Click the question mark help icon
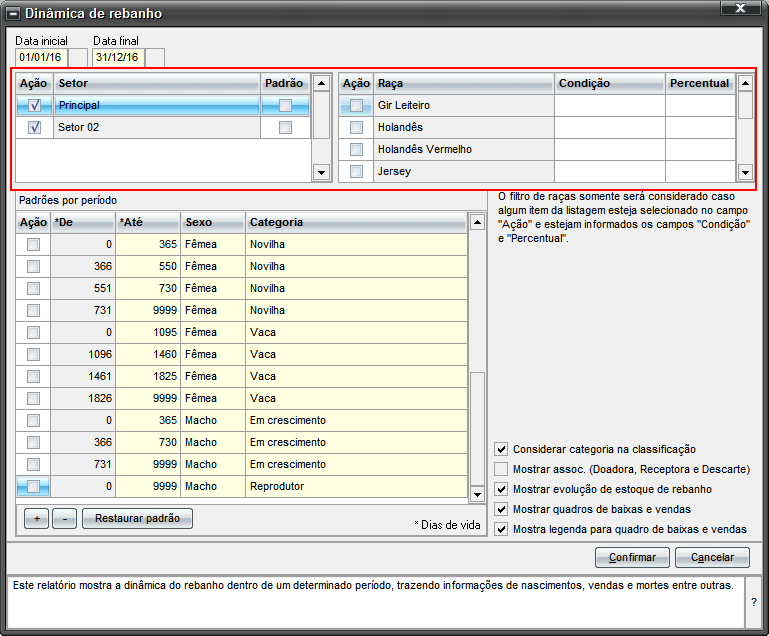 [x=754, y=602]
